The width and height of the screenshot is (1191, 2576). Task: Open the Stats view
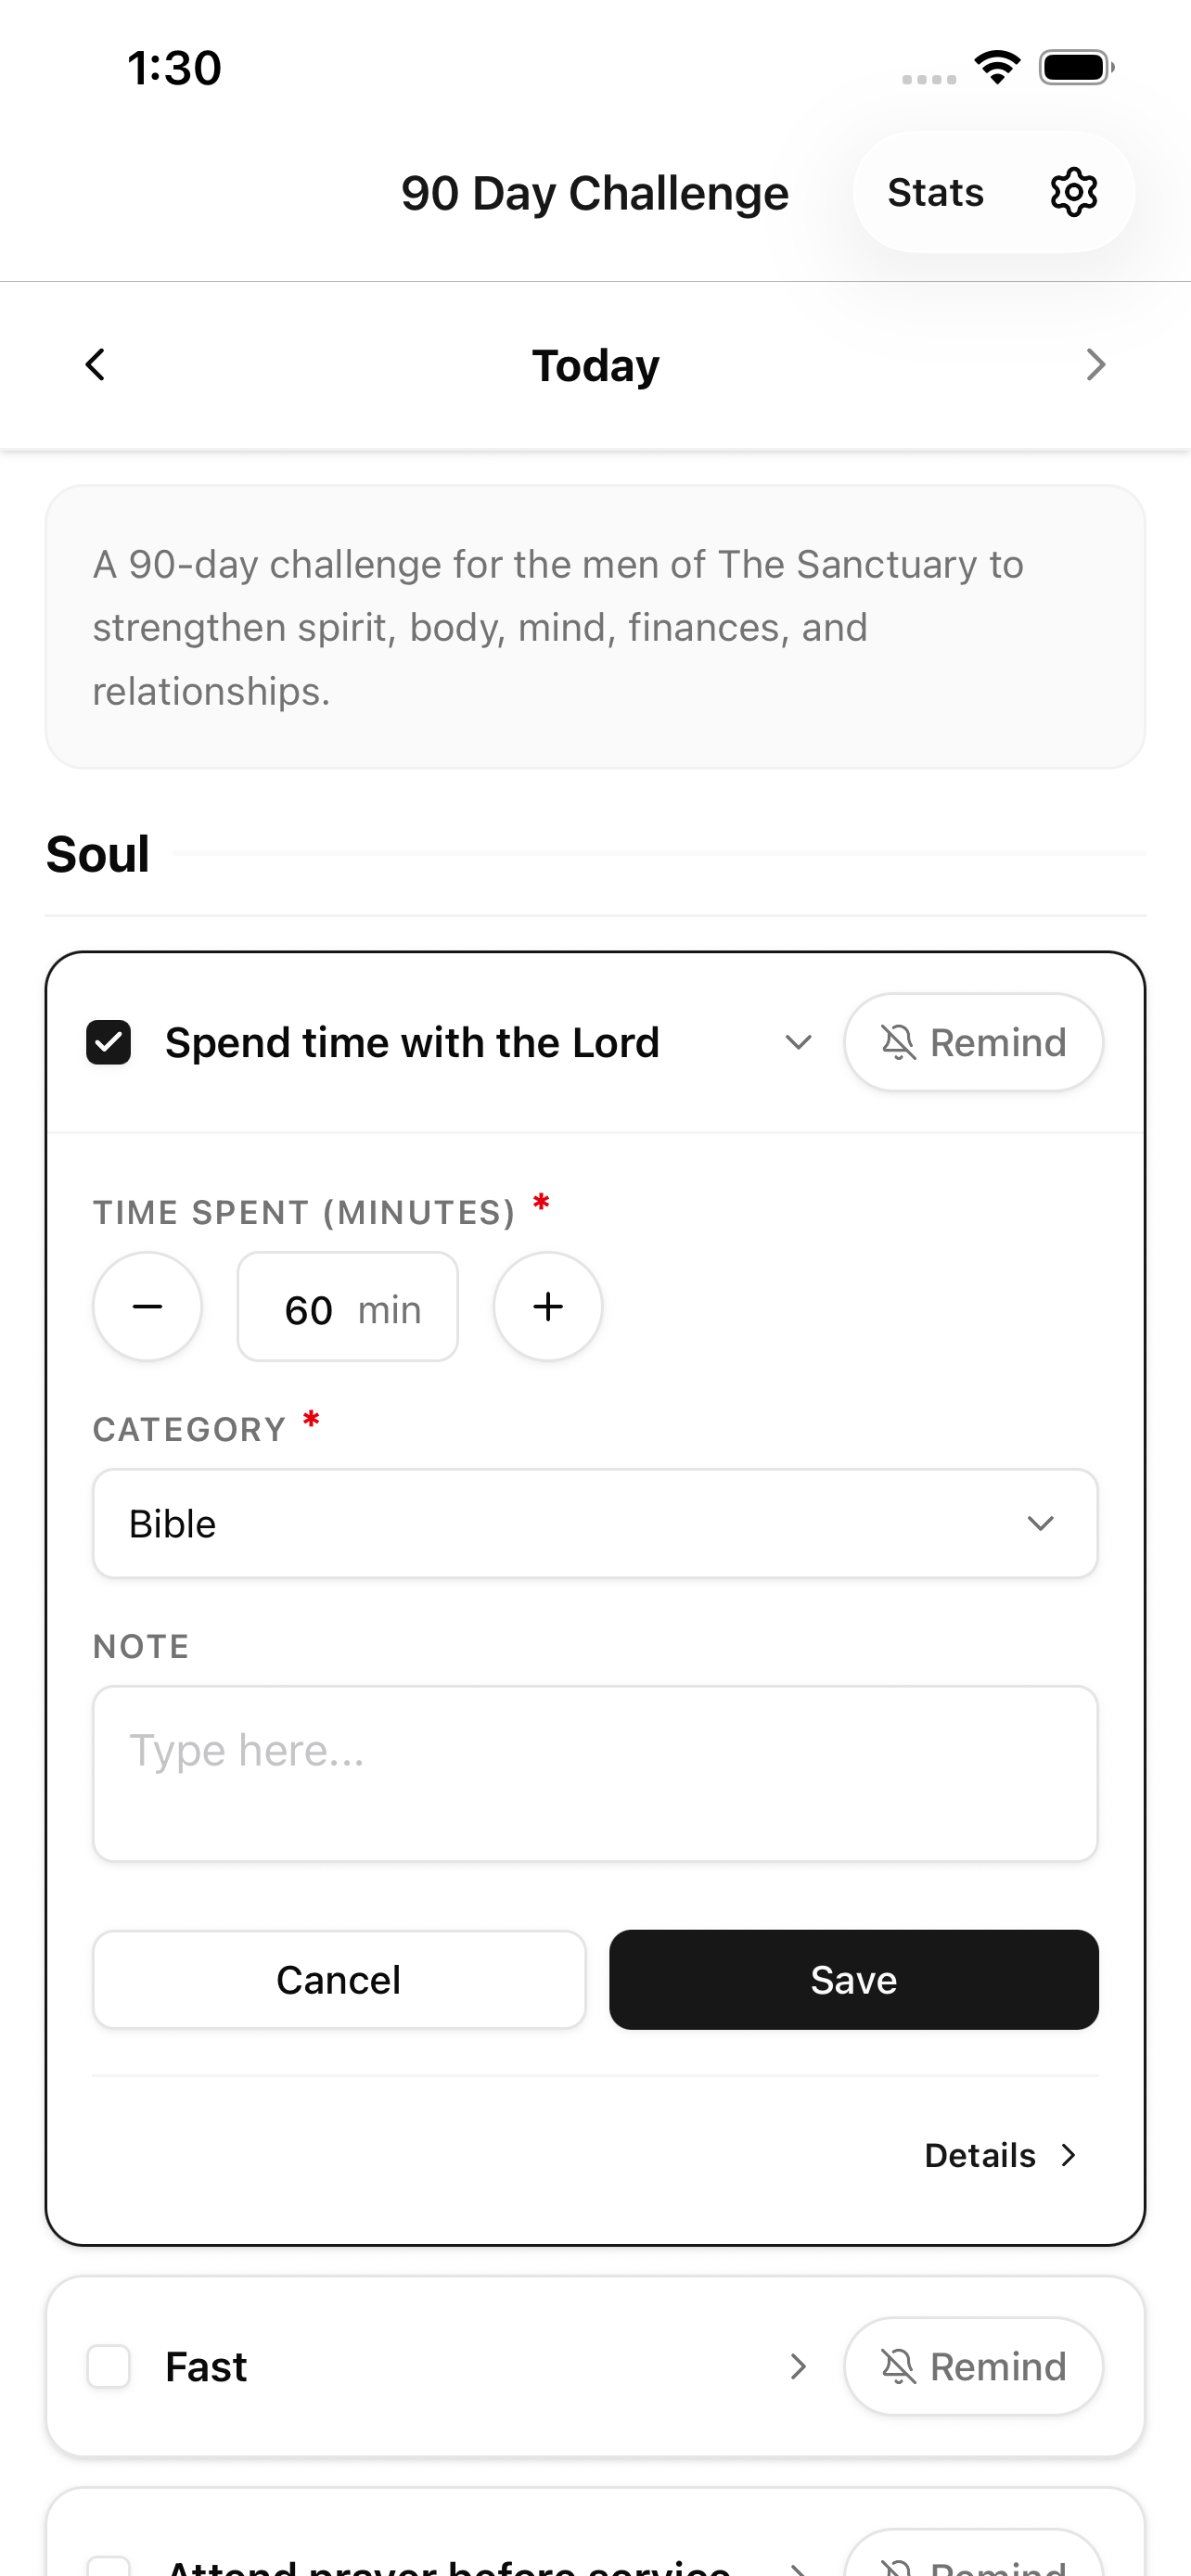(x=936, y=192)
